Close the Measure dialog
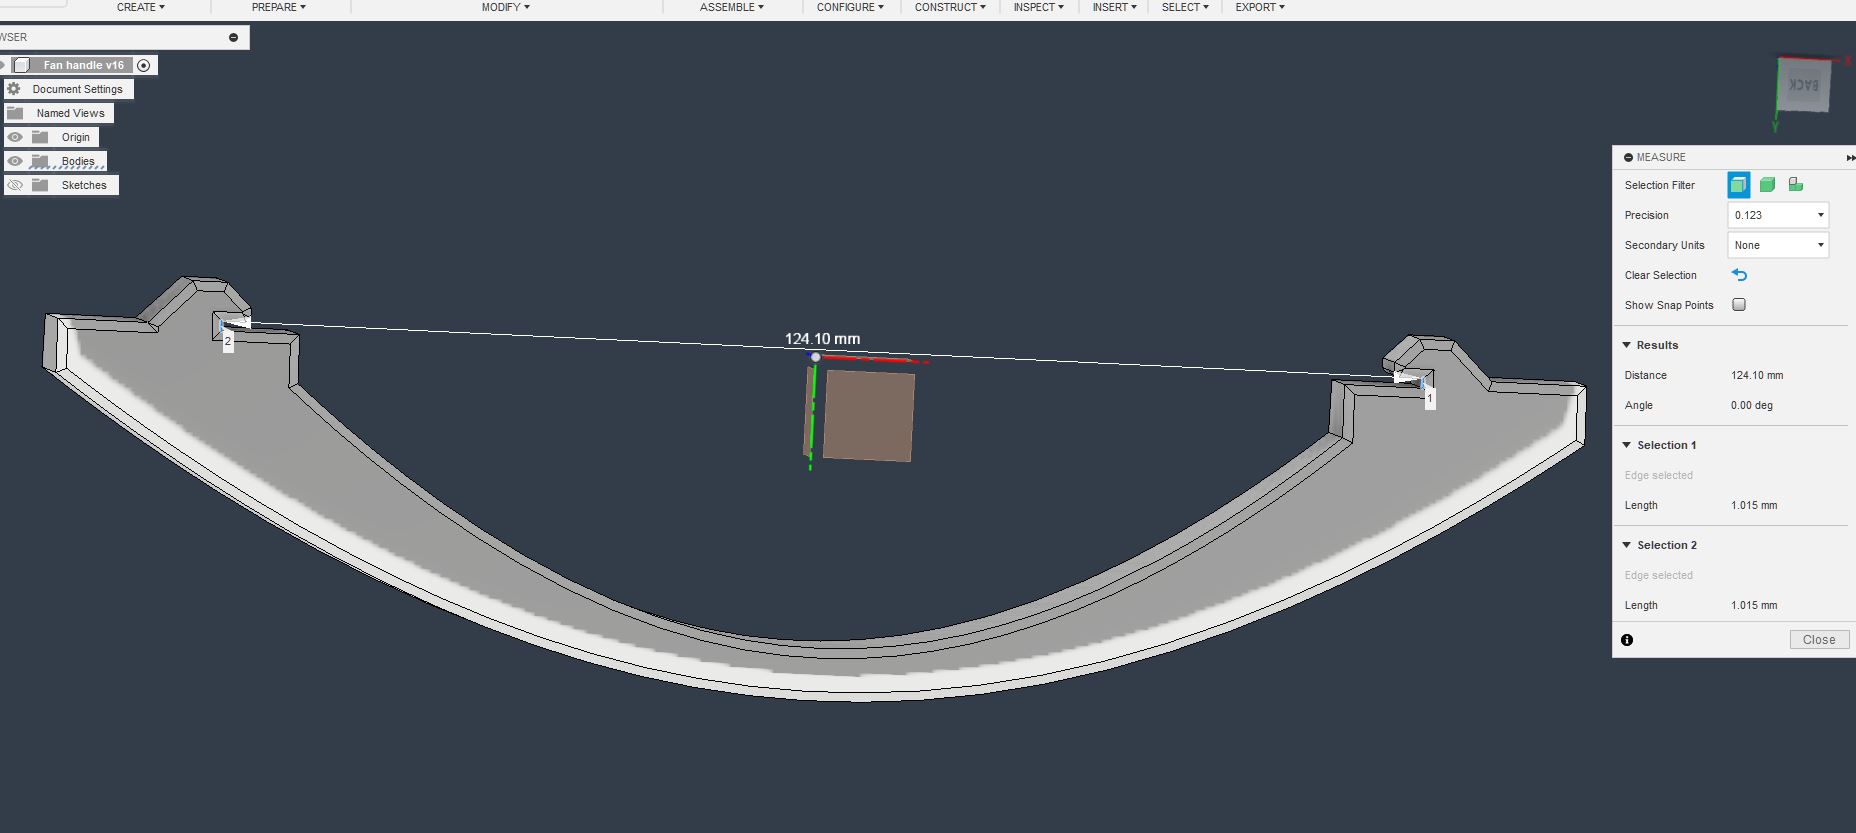Viewport: 1856px width, 833px height. 1818,640
